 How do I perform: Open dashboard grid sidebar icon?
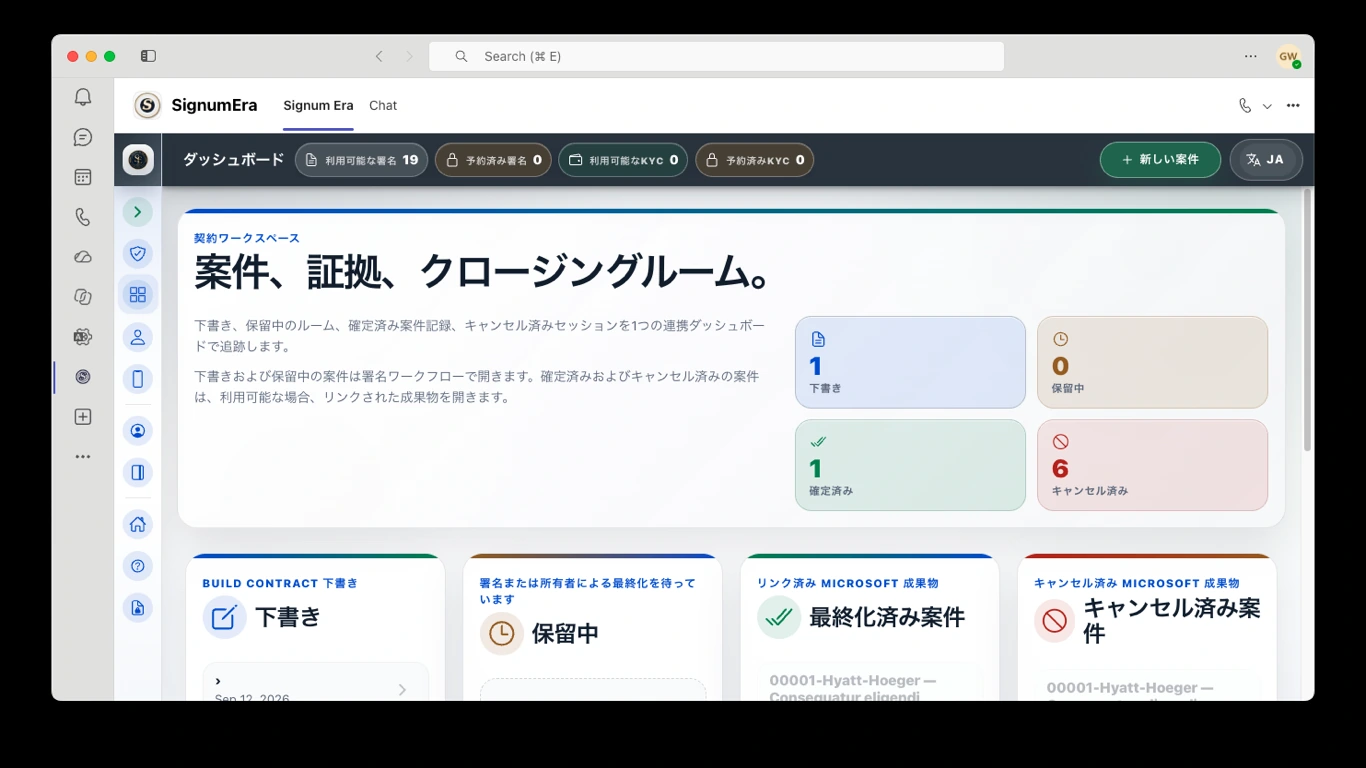pyautogui.click(x=138, y=295)
